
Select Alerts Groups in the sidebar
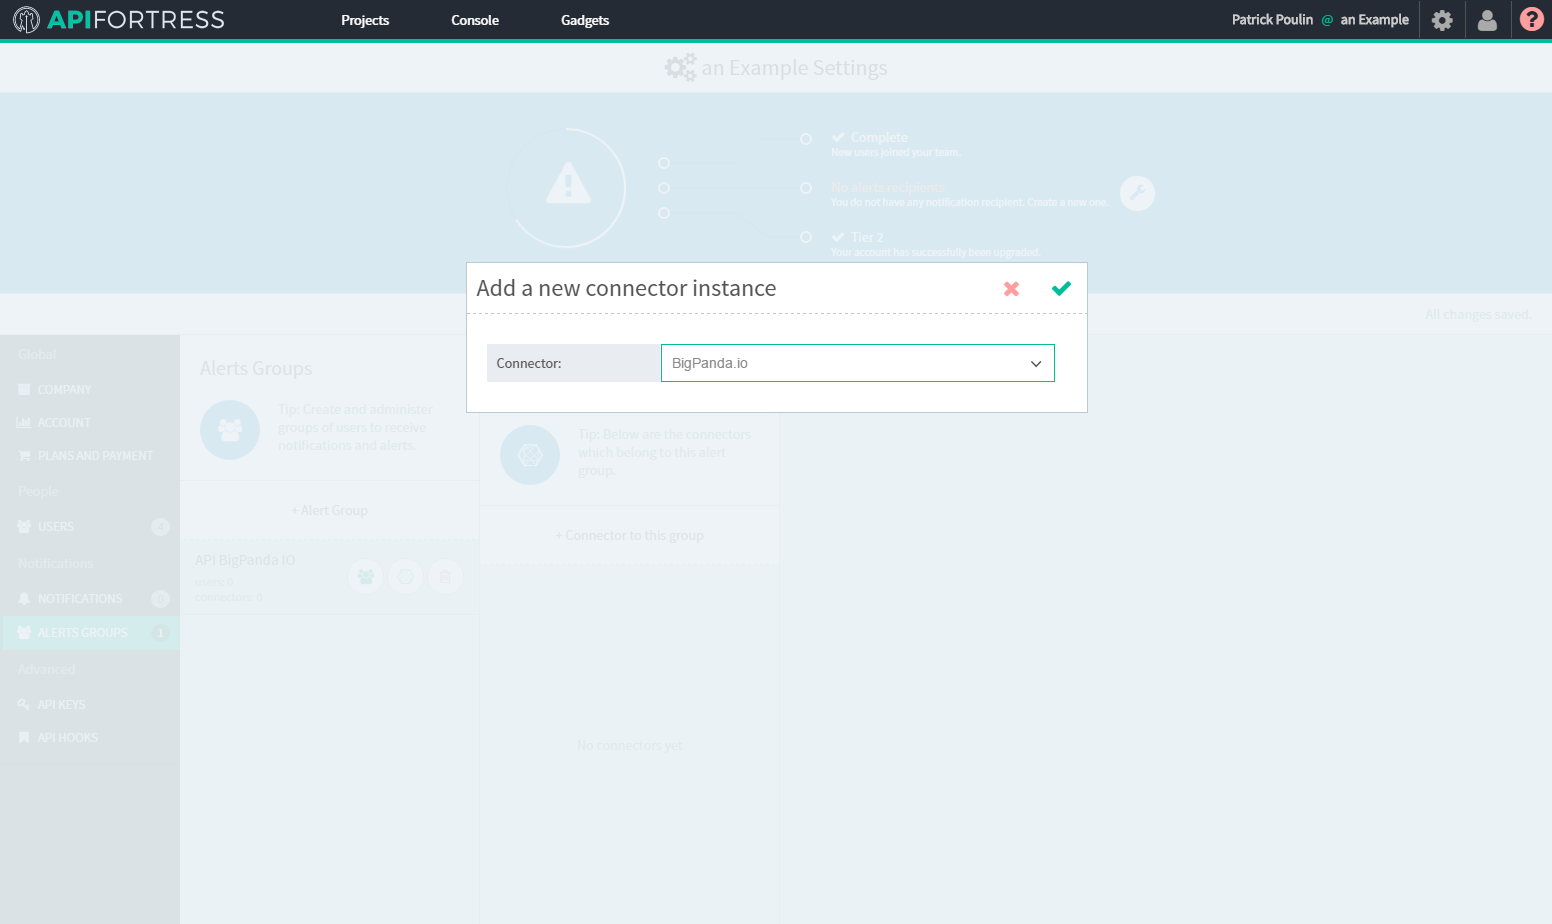(x=83, y=633)
